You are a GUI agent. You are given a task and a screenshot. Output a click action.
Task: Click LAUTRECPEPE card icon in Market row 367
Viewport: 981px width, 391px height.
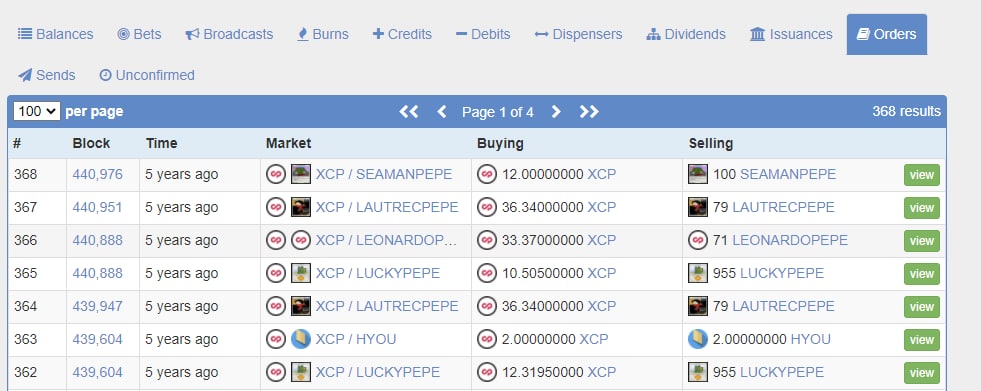coord(301,207)
